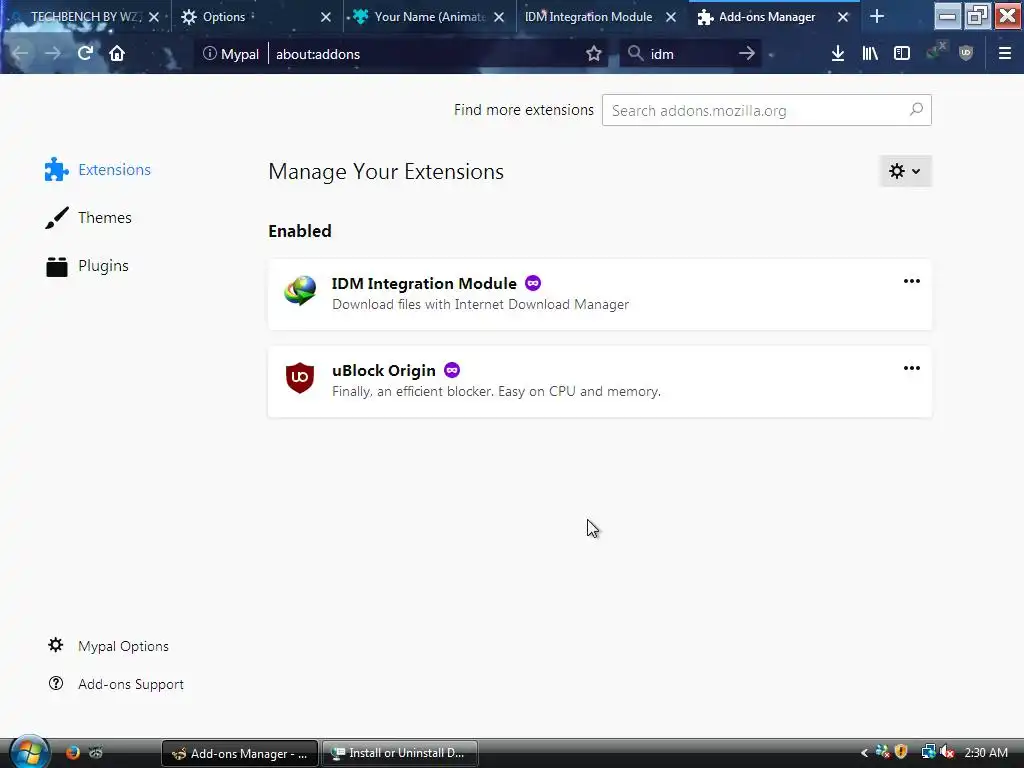Image resolution: width=1024 pixels, height=768 pixels.
Task: Close the Add-ons Manager tab
Action: pyautogui.click(x=843, y=17)
